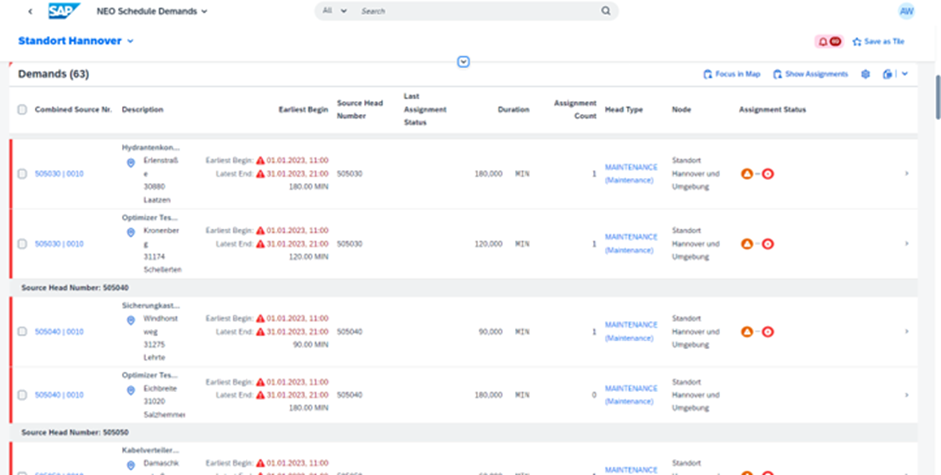Toggle the select-all checkbox in table header
941x475 pixels.
22,110
